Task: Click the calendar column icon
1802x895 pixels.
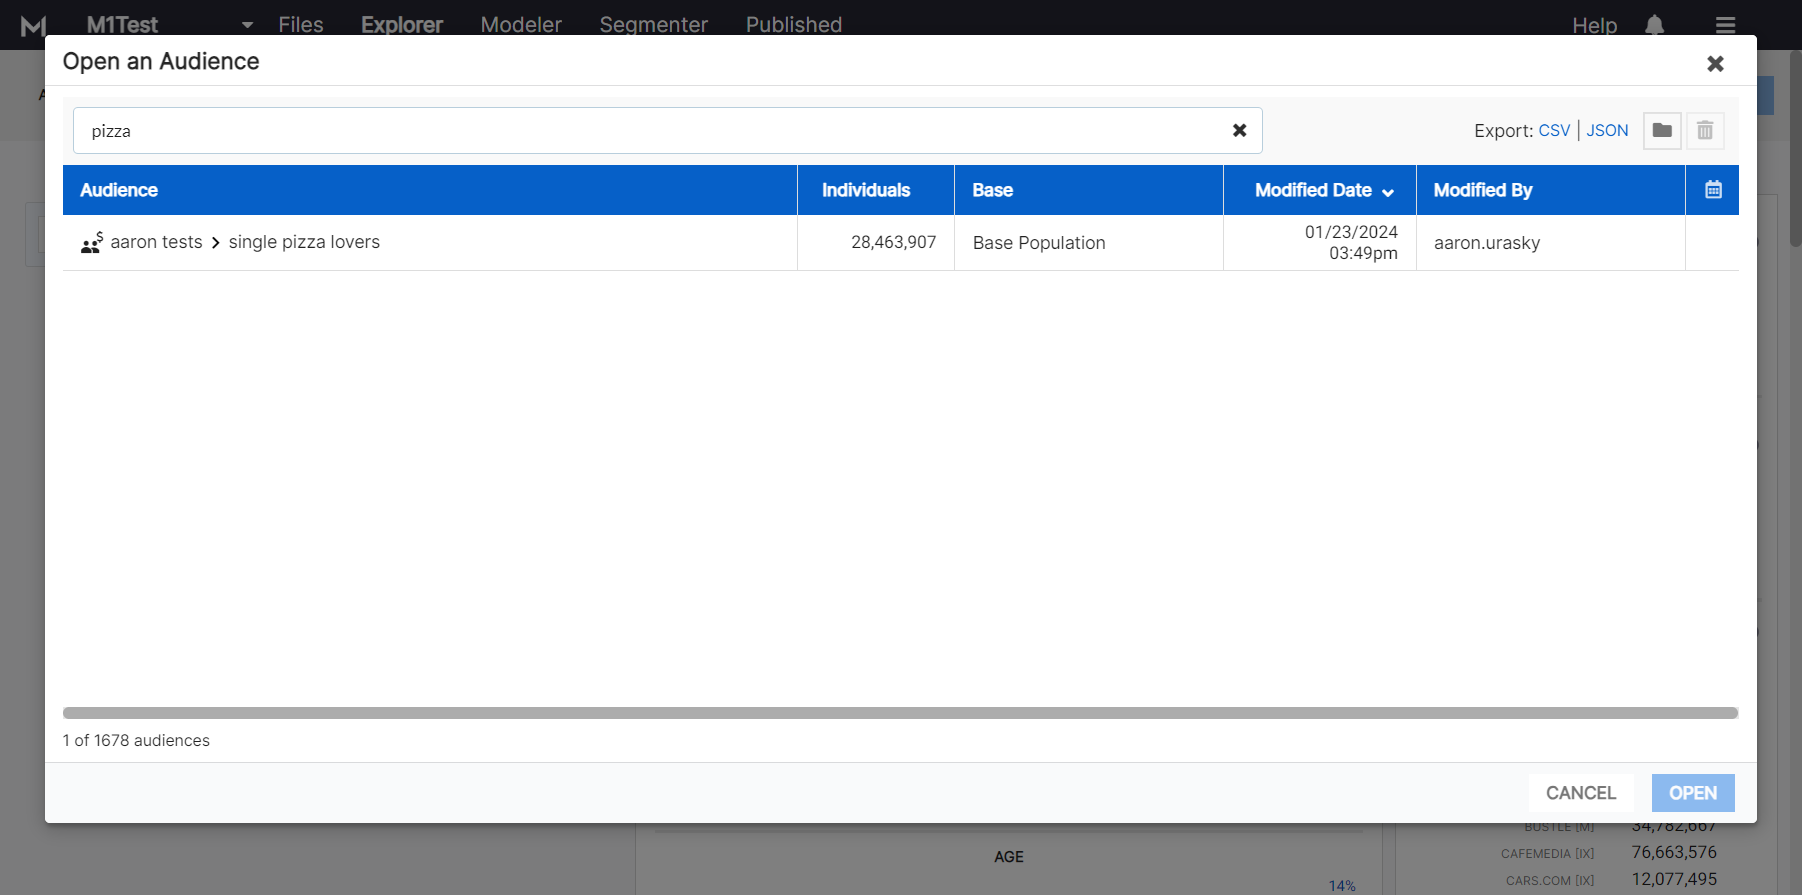Action: pyautogui.click(x=1713, y=189)
